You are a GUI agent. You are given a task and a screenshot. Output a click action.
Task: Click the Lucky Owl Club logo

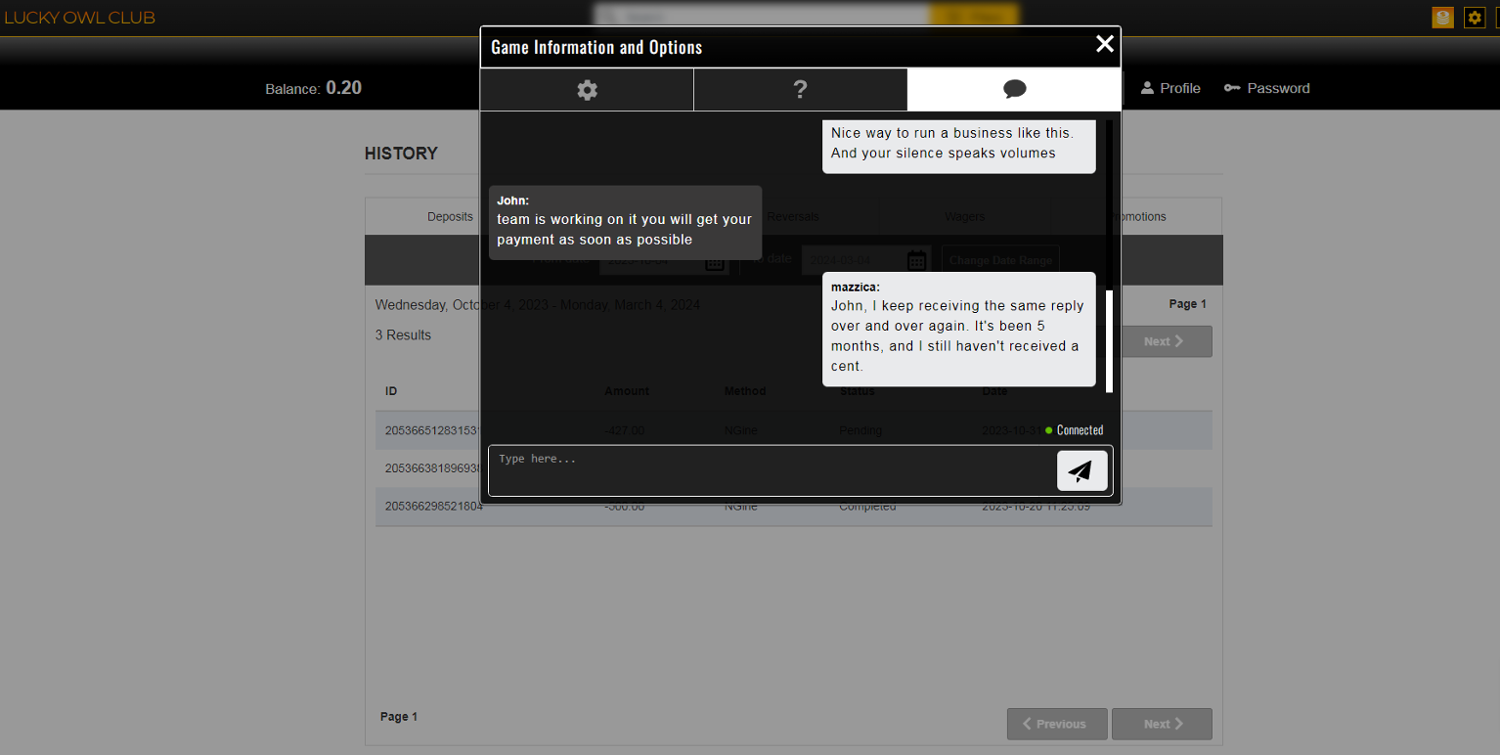point(80,18)
